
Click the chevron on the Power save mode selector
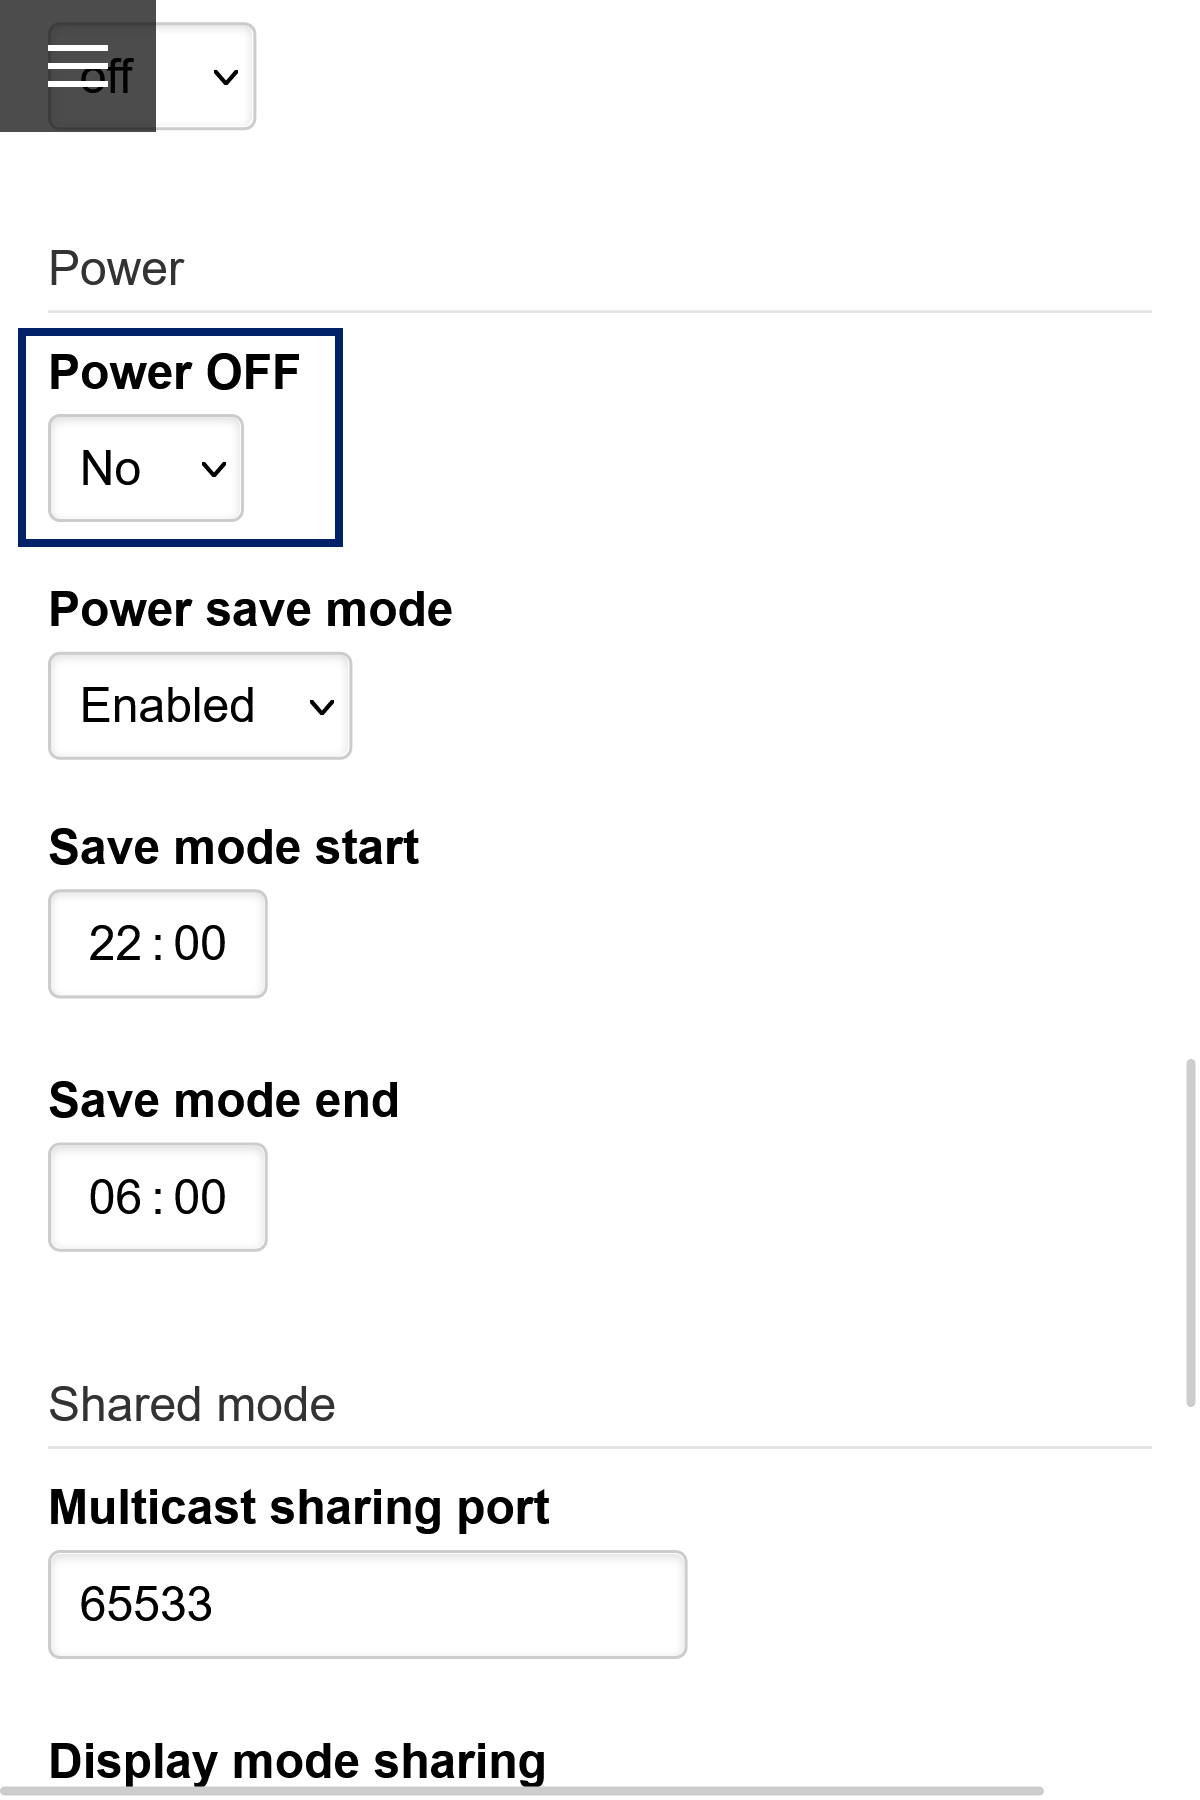321,706
